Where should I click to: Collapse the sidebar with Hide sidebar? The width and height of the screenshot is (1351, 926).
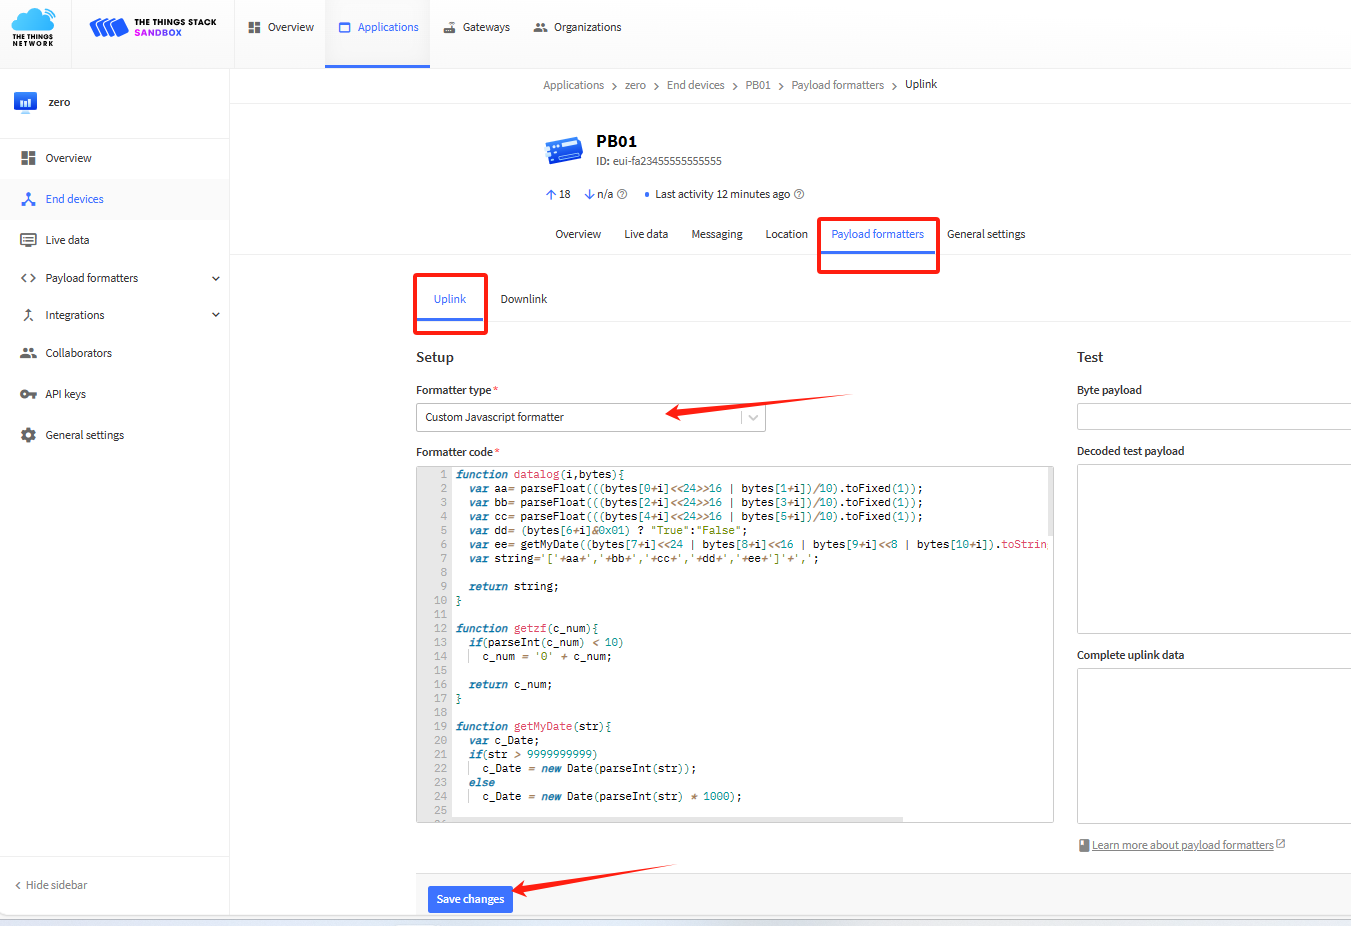pos(51,885)
